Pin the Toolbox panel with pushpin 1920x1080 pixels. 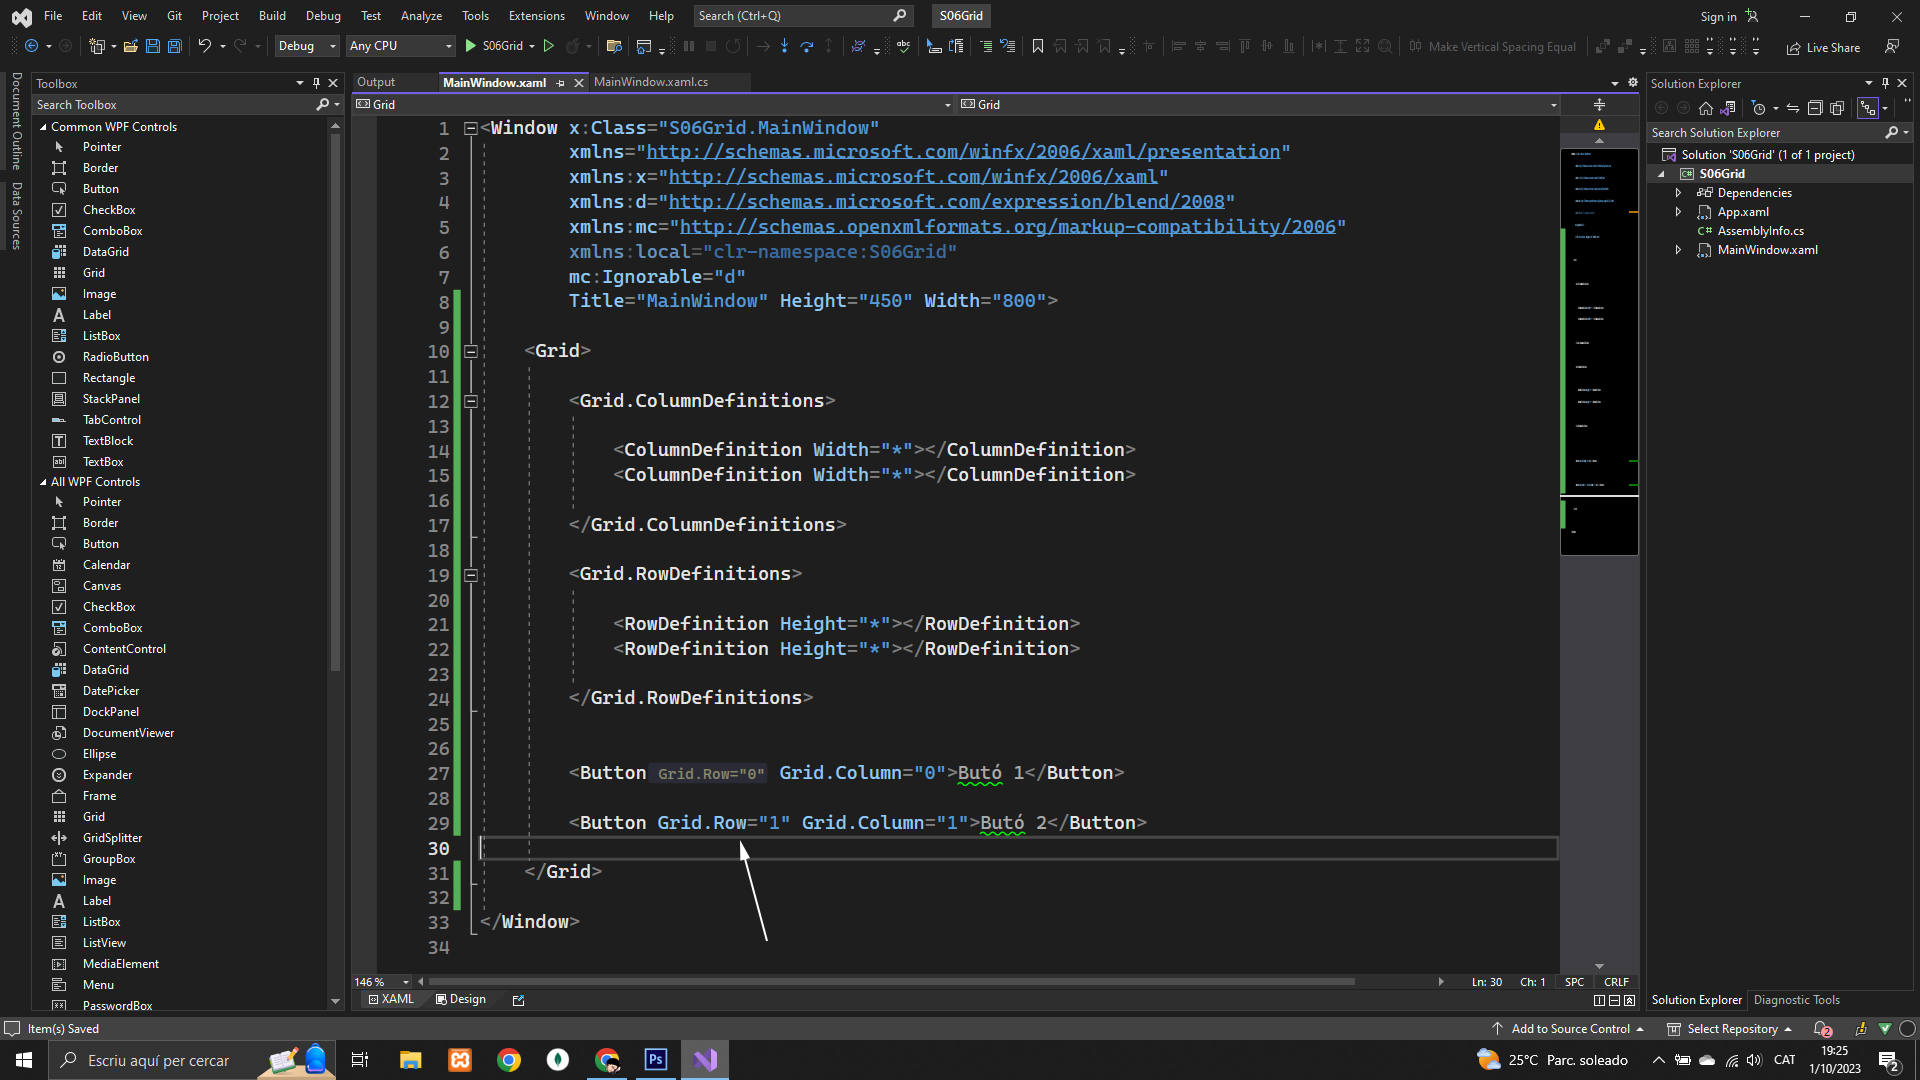tap(316, 83)
